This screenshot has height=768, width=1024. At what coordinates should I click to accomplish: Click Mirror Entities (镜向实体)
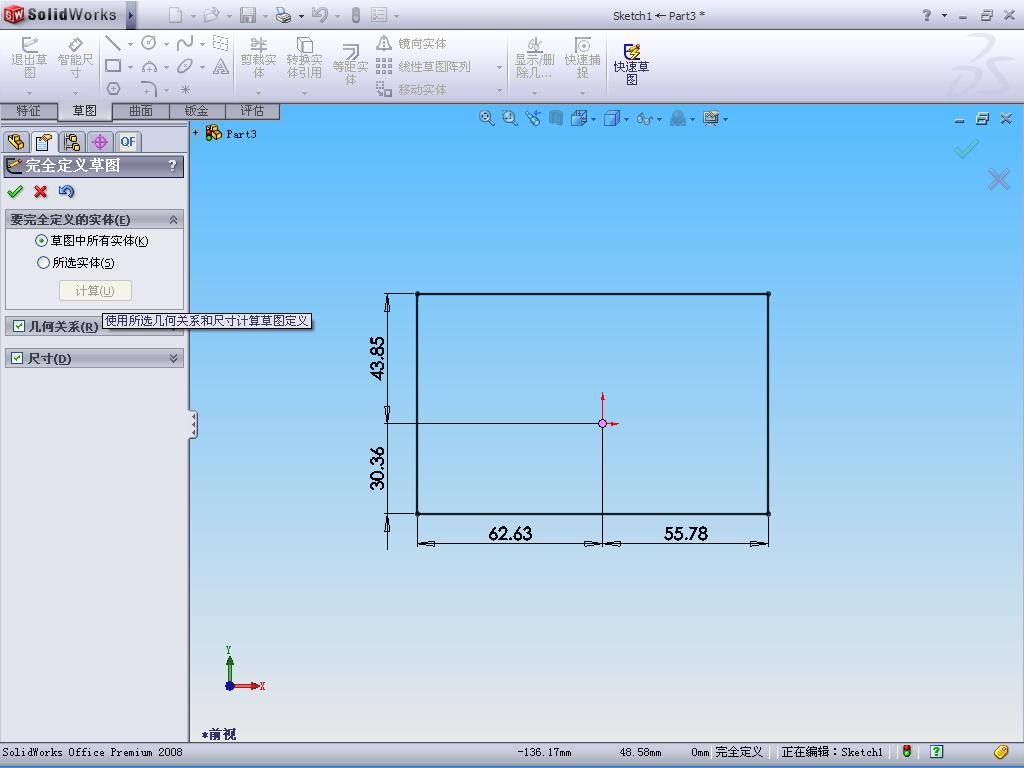coord(412,44)
